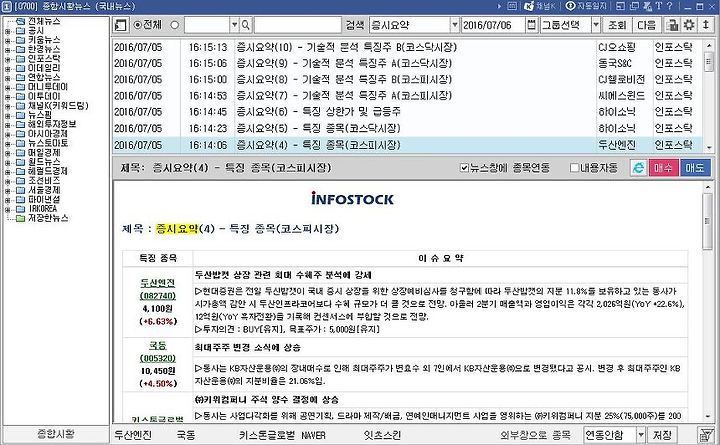Screen dimensions: 720x445
Task: Select 한경뉴스 in news tree
Action: 44,49
